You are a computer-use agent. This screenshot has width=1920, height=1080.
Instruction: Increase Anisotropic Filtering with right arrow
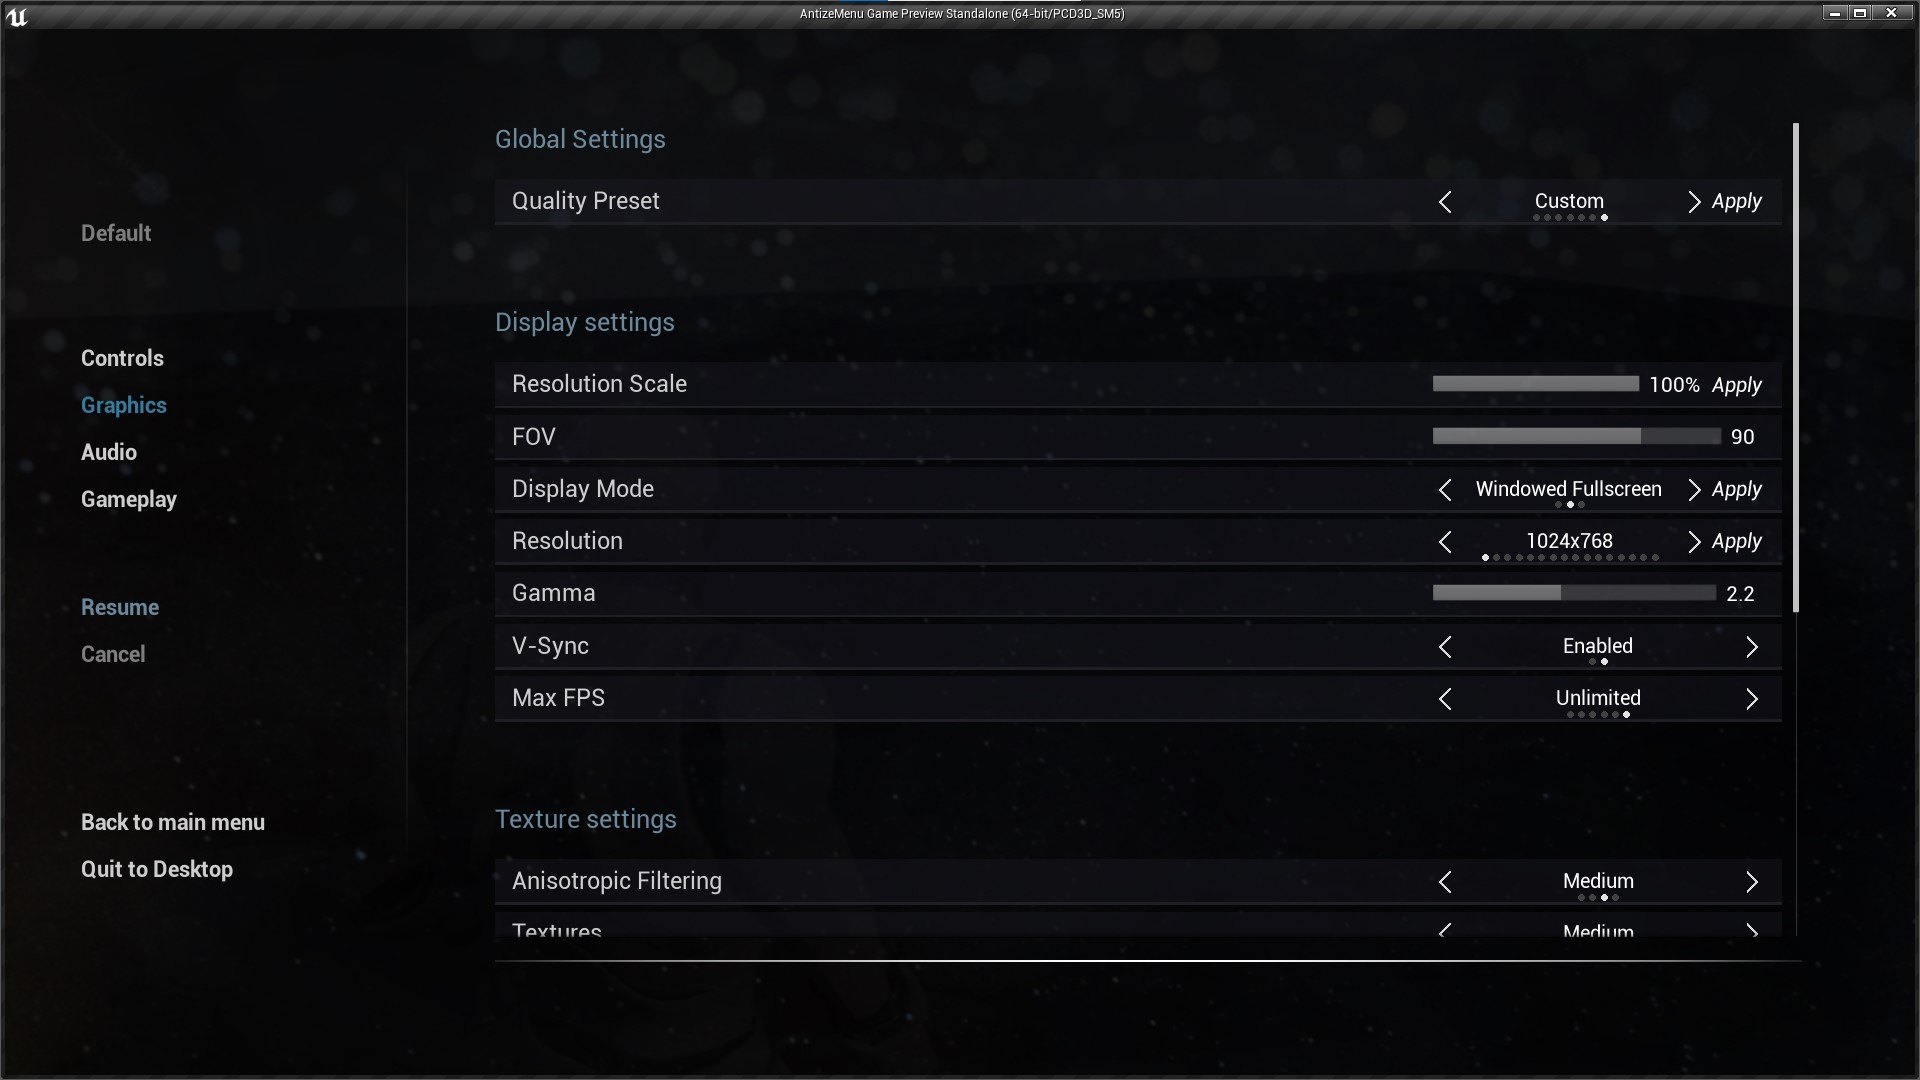[1751, 882]
